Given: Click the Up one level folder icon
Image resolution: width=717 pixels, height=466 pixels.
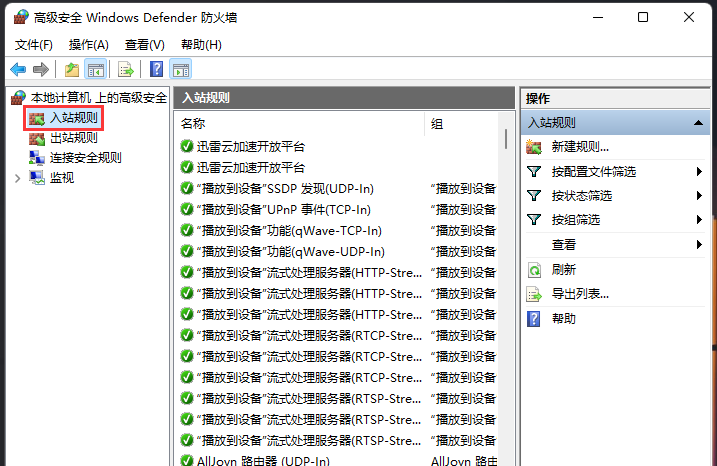Looking at the screenshot, I should [71, 69].
